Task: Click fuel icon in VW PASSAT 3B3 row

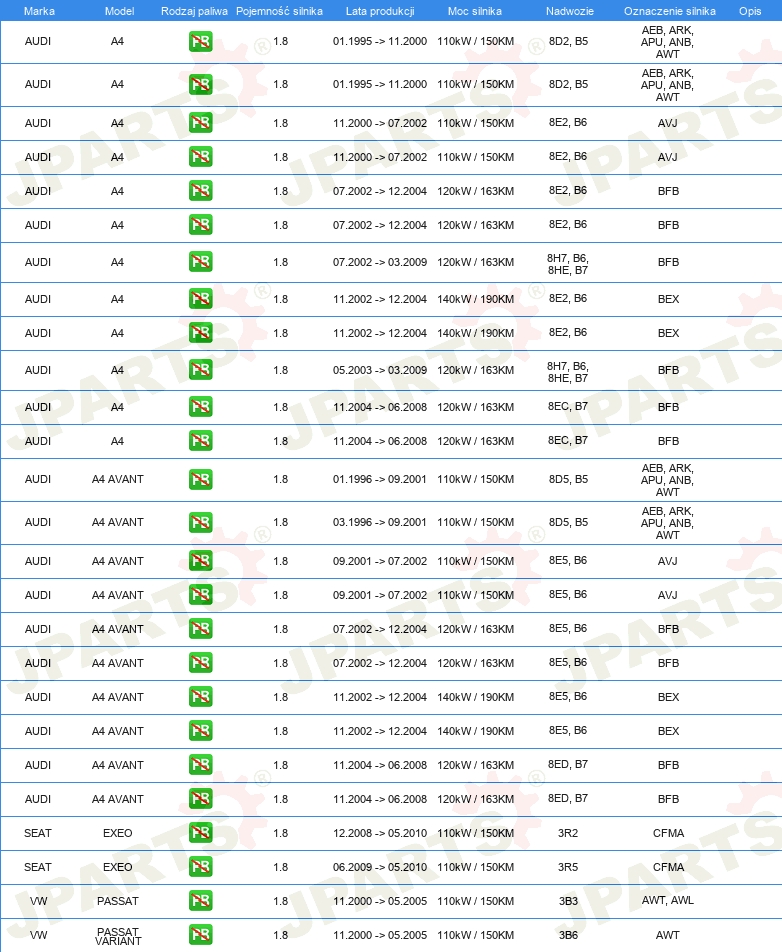Action: [200, 901]
